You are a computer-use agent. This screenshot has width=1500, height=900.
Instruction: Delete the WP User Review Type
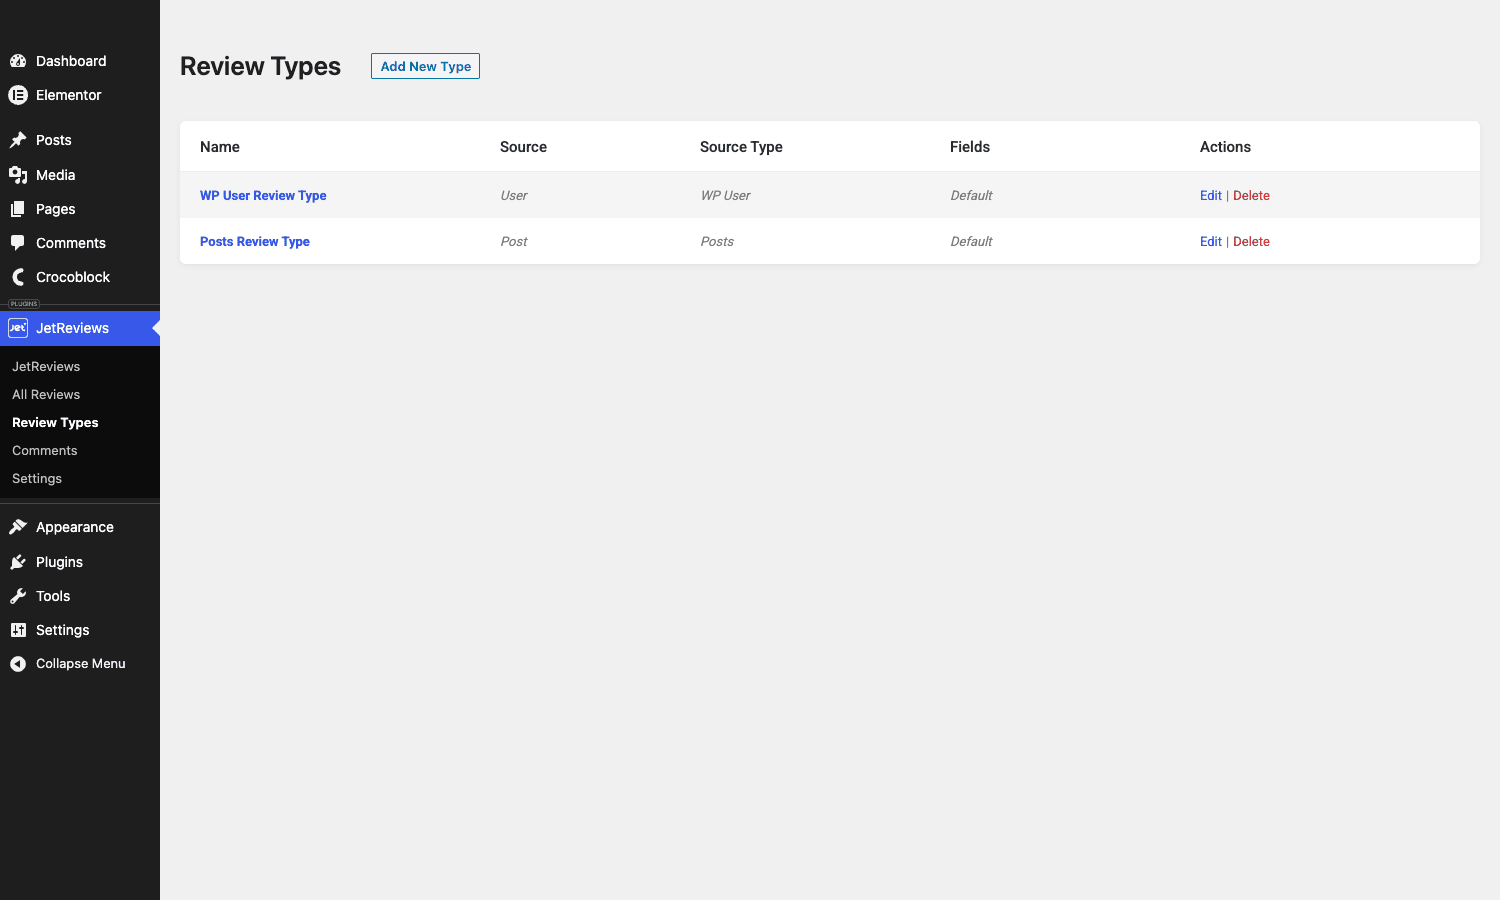[1251, 196]
